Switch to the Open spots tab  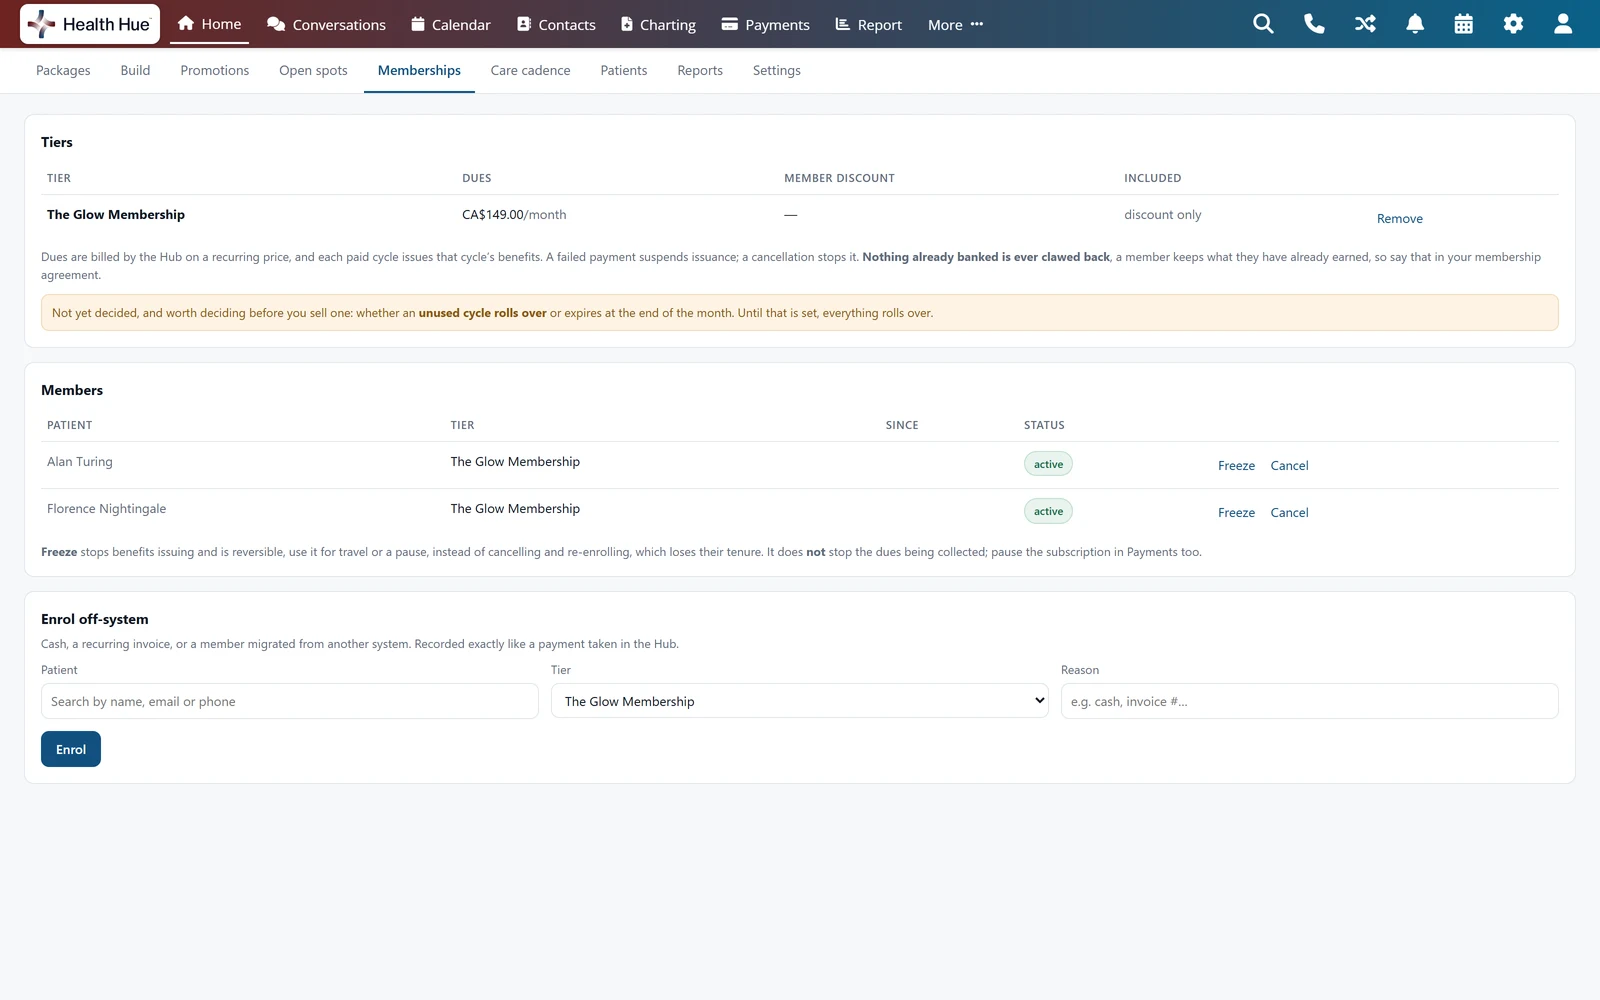[313, 70]
